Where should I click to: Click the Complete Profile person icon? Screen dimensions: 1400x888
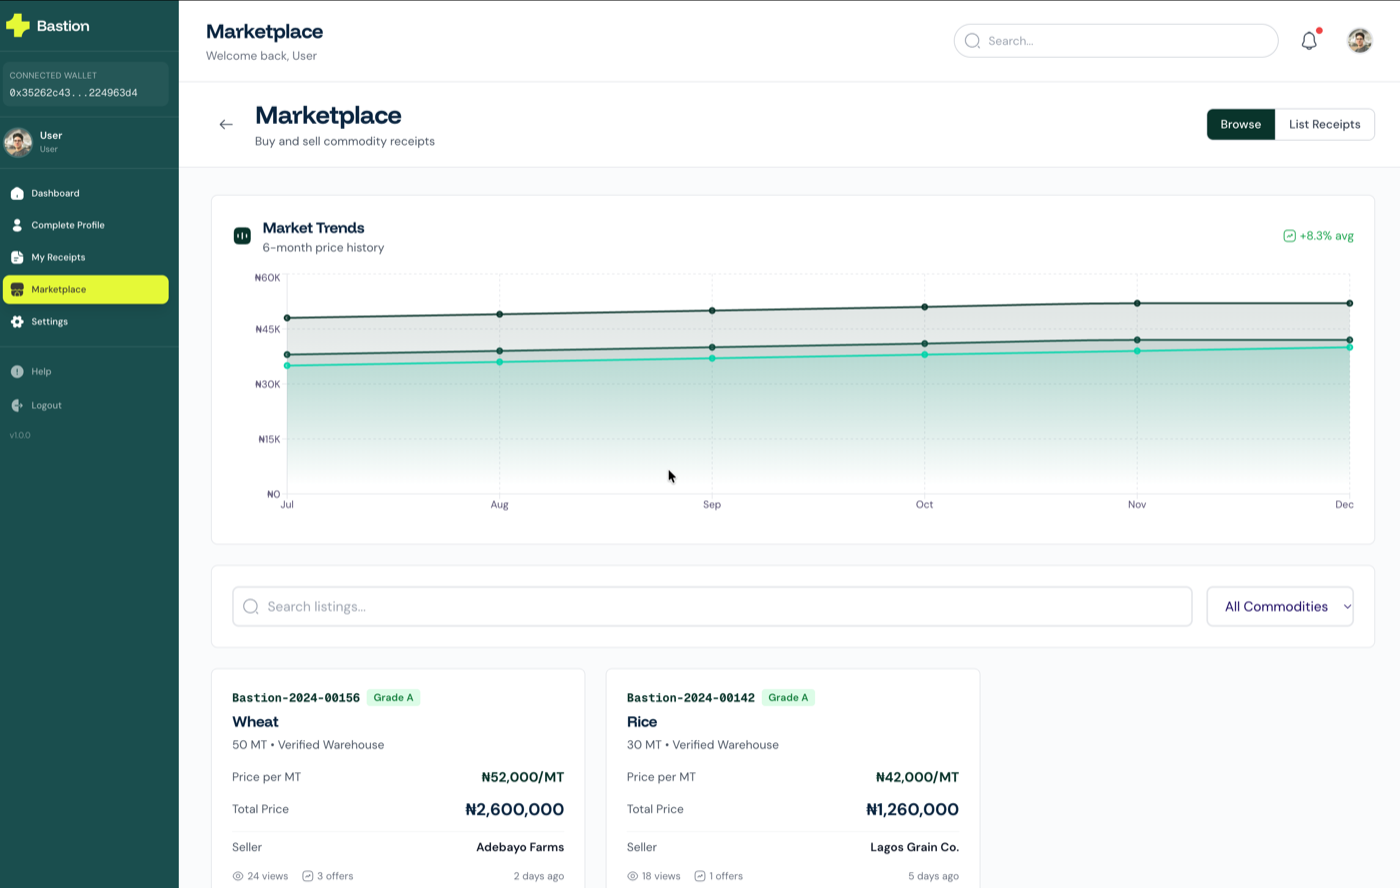17,225
